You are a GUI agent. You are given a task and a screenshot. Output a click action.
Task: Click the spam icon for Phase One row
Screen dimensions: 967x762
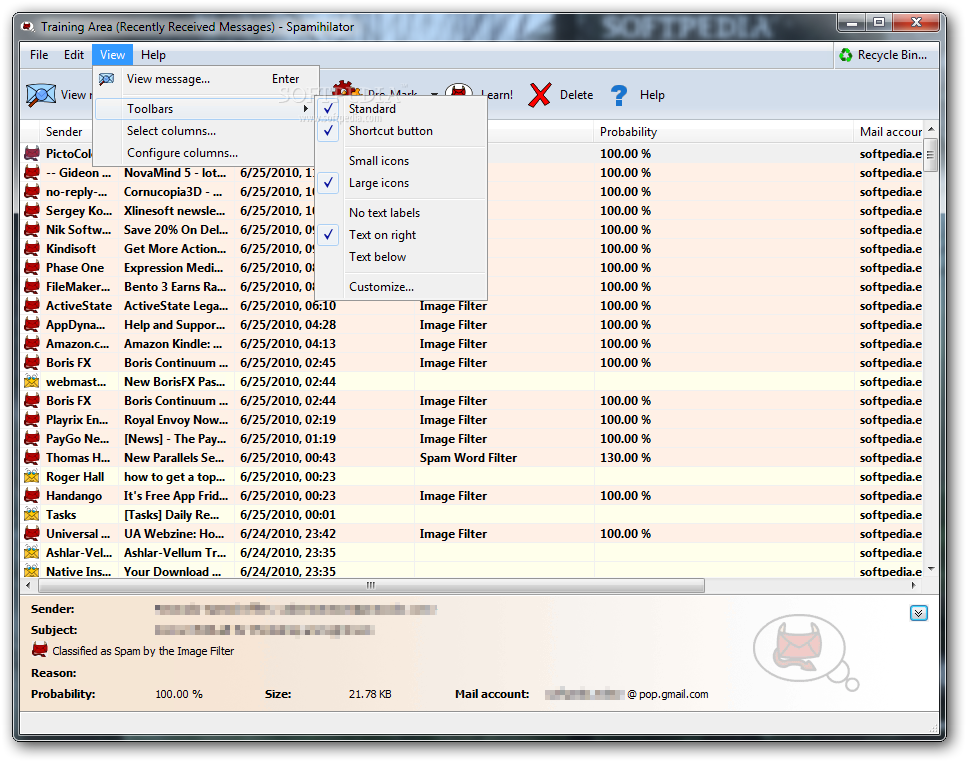[31, 268]
